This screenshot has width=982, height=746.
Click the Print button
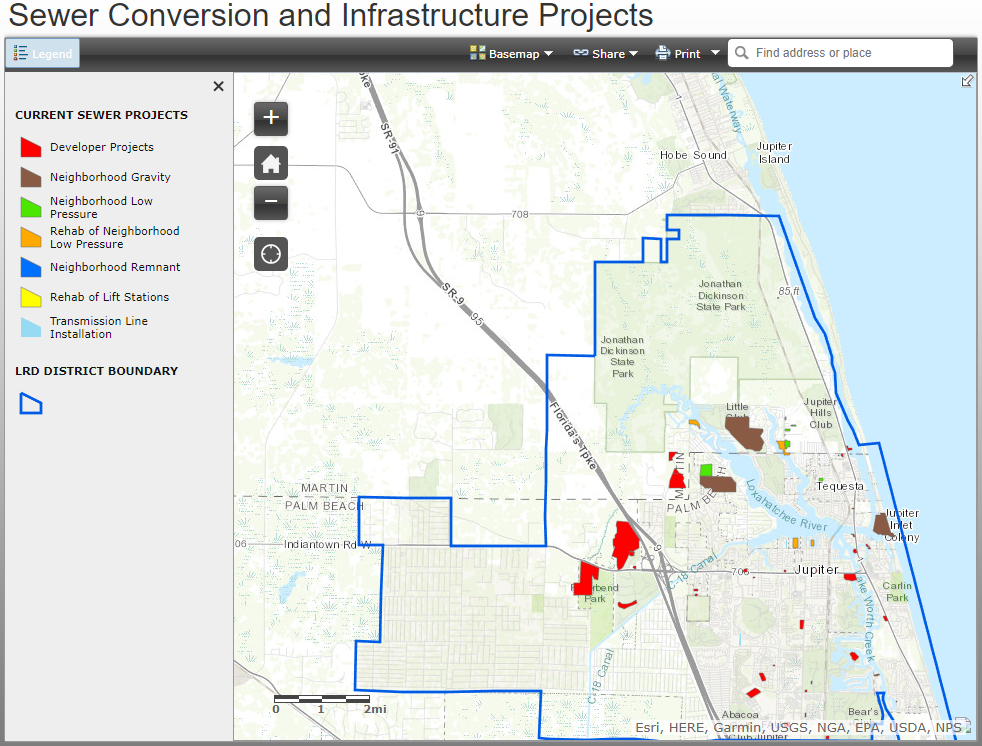tap(678, 54)
